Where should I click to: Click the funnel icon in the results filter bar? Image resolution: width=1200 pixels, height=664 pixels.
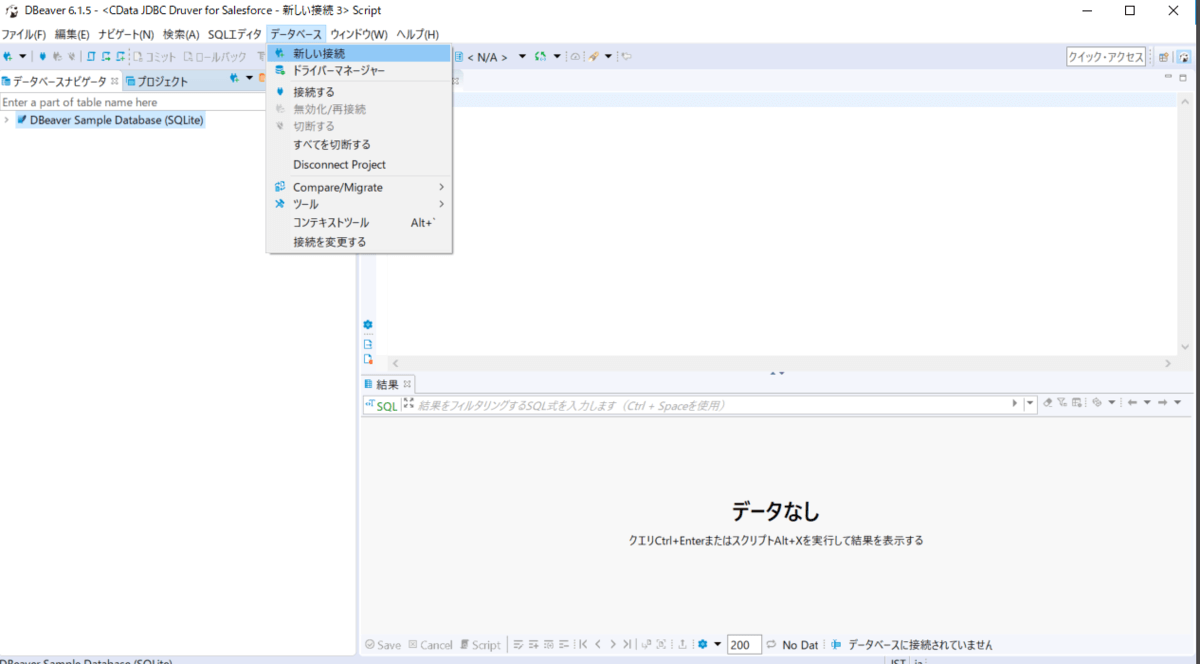coord(1062,403)
